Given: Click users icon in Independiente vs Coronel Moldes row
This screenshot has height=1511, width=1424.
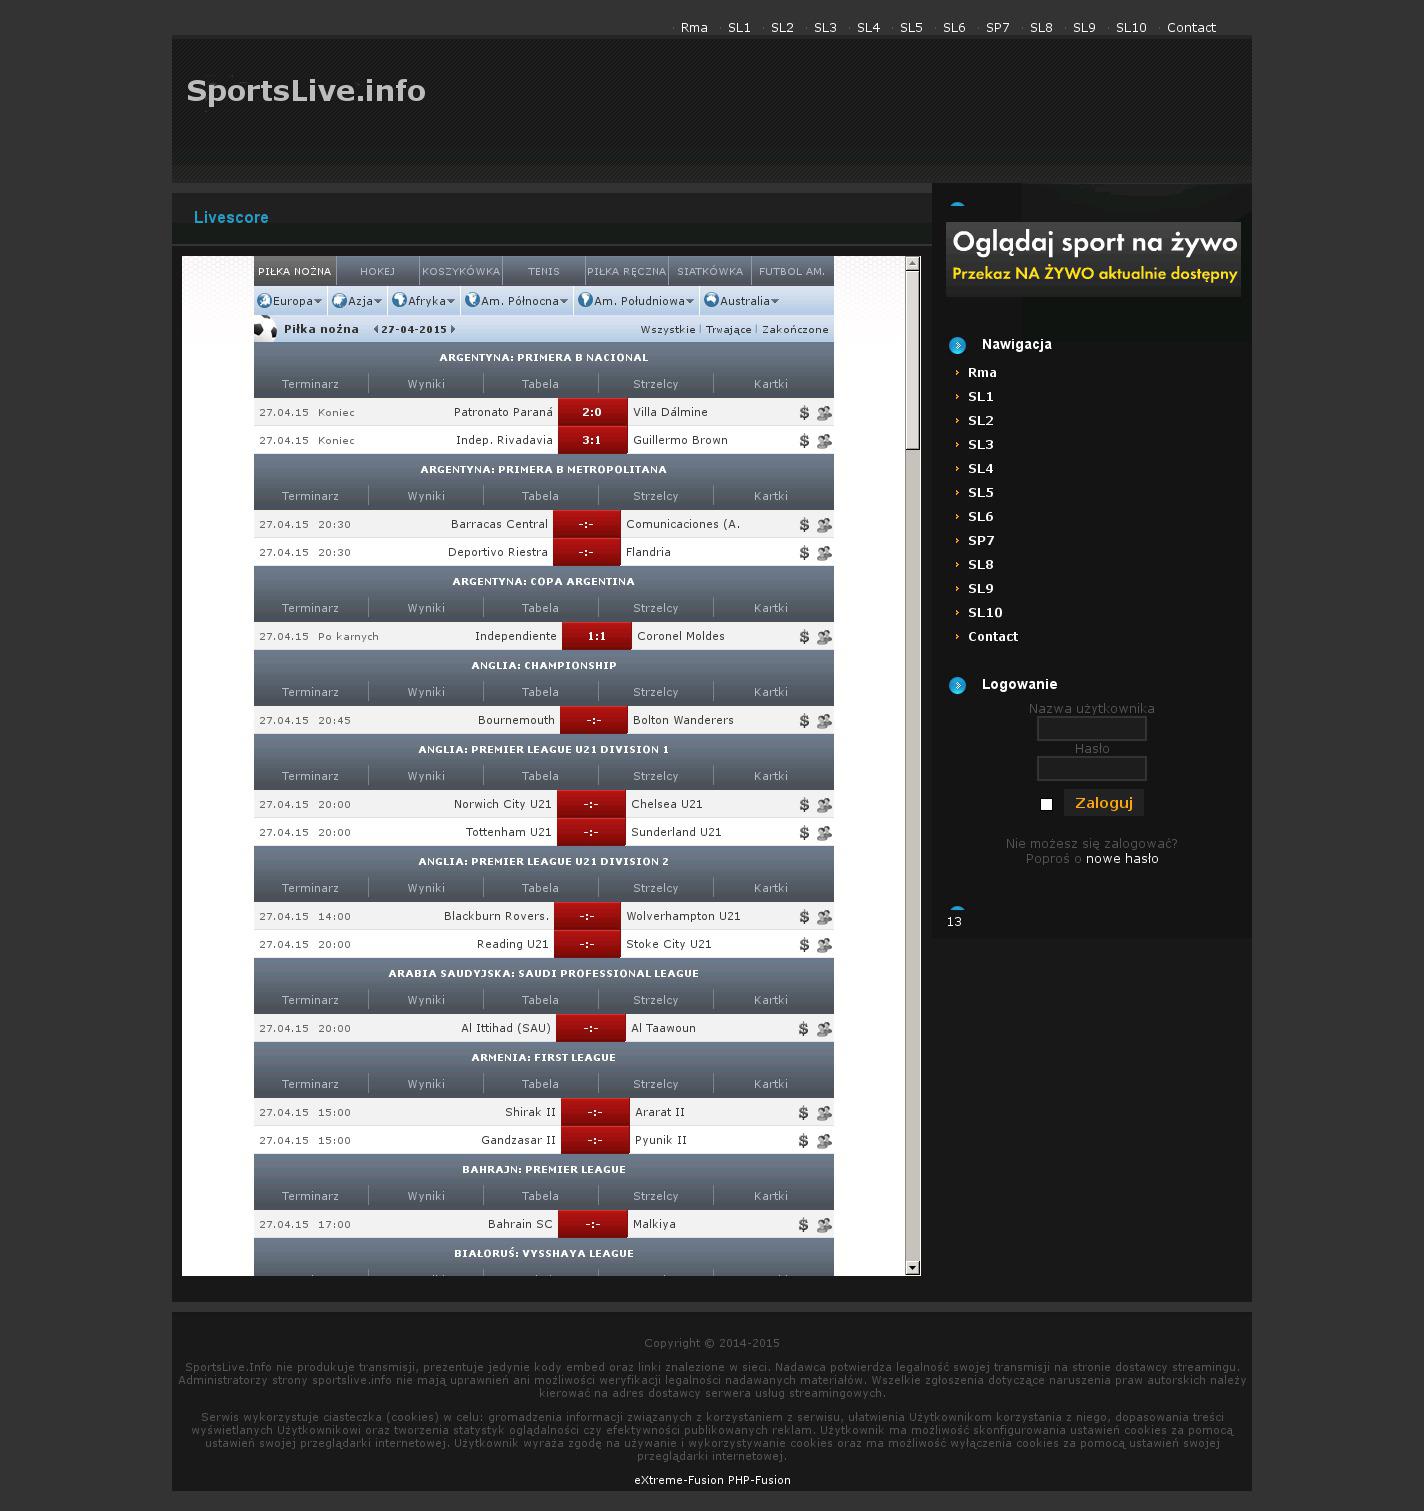Looking at the screenshot, I should coord(824,637).
